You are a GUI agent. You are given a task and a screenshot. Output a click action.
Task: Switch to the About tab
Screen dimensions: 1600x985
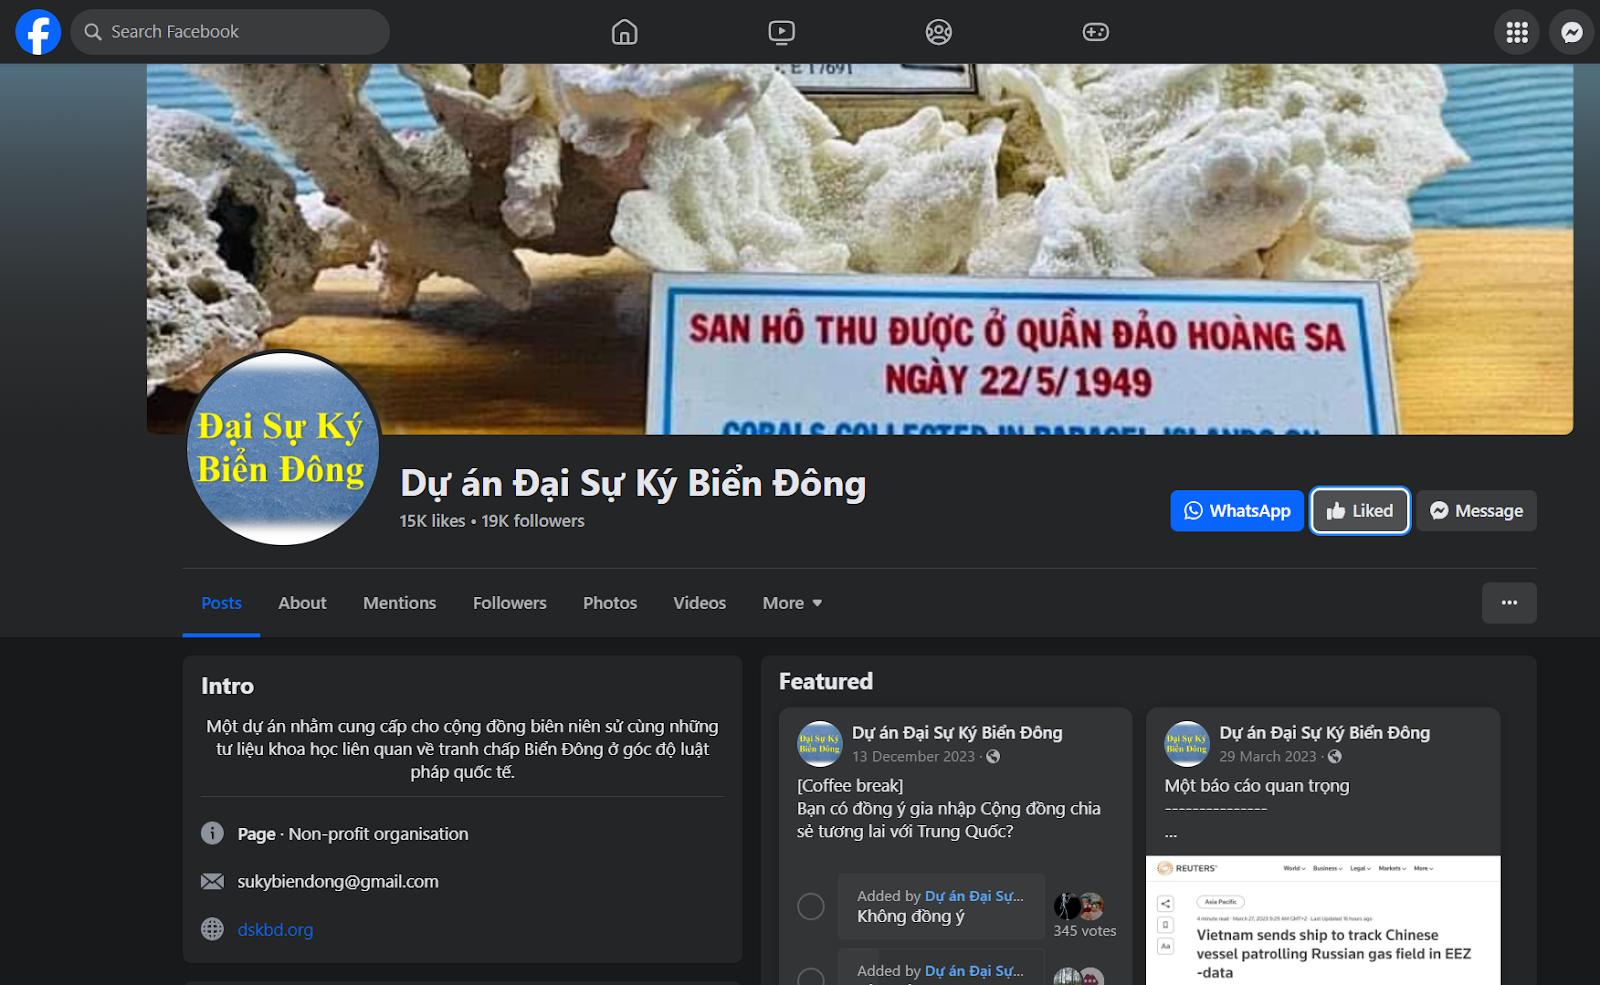point(302,603)
